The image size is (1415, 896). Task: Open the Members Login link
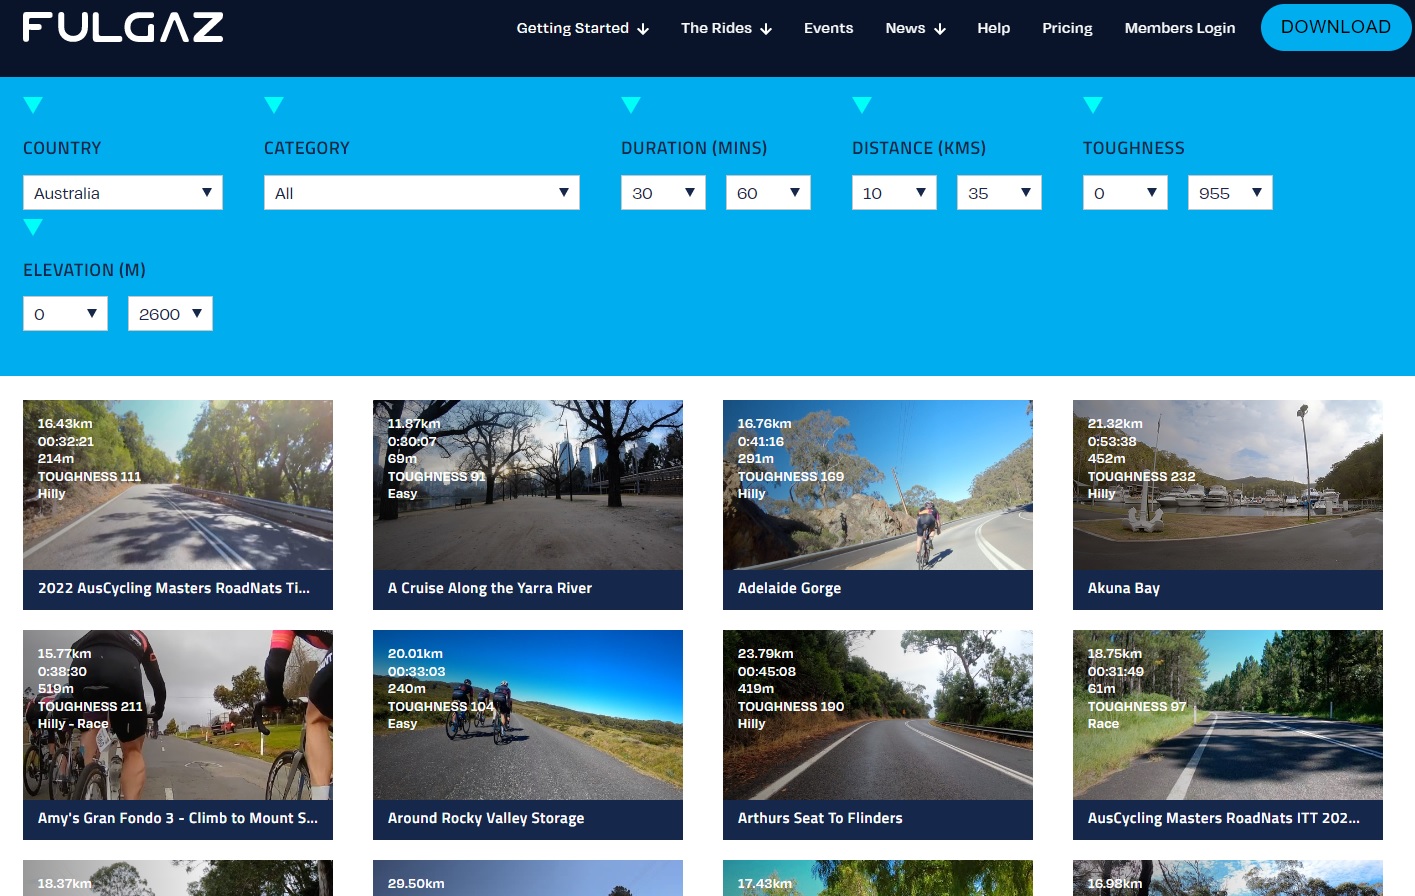point(1179,28)
